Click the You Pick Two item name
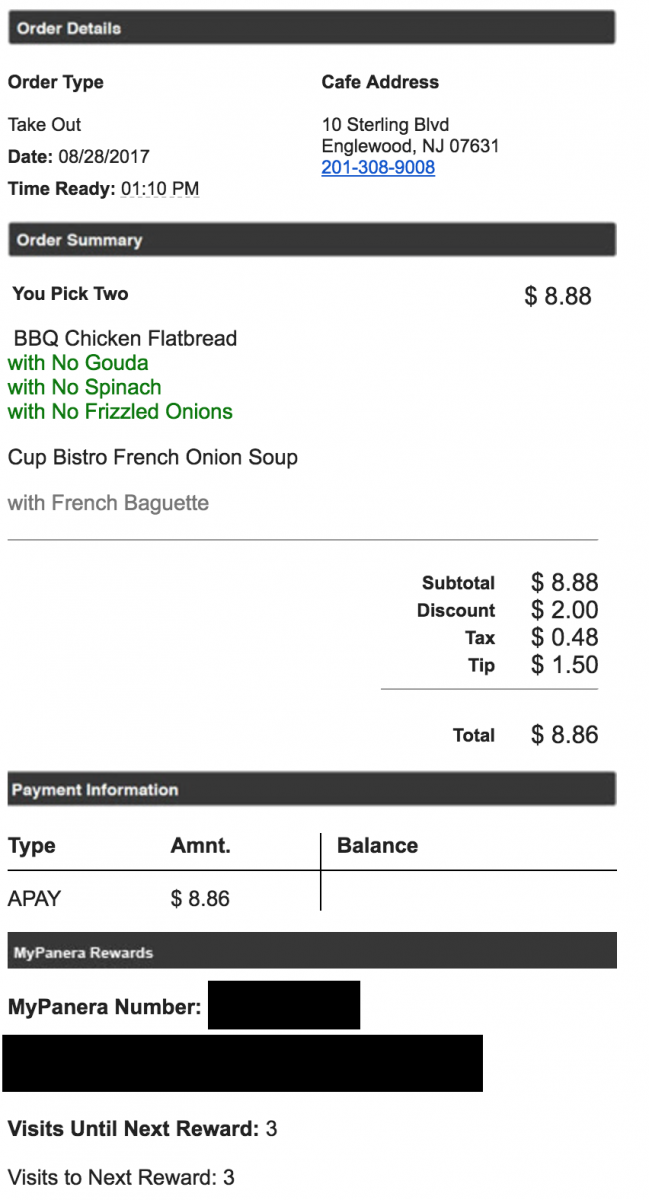The height and width of the screenshot is (1200, 649). pyautogui.click(x=70, y=294)
